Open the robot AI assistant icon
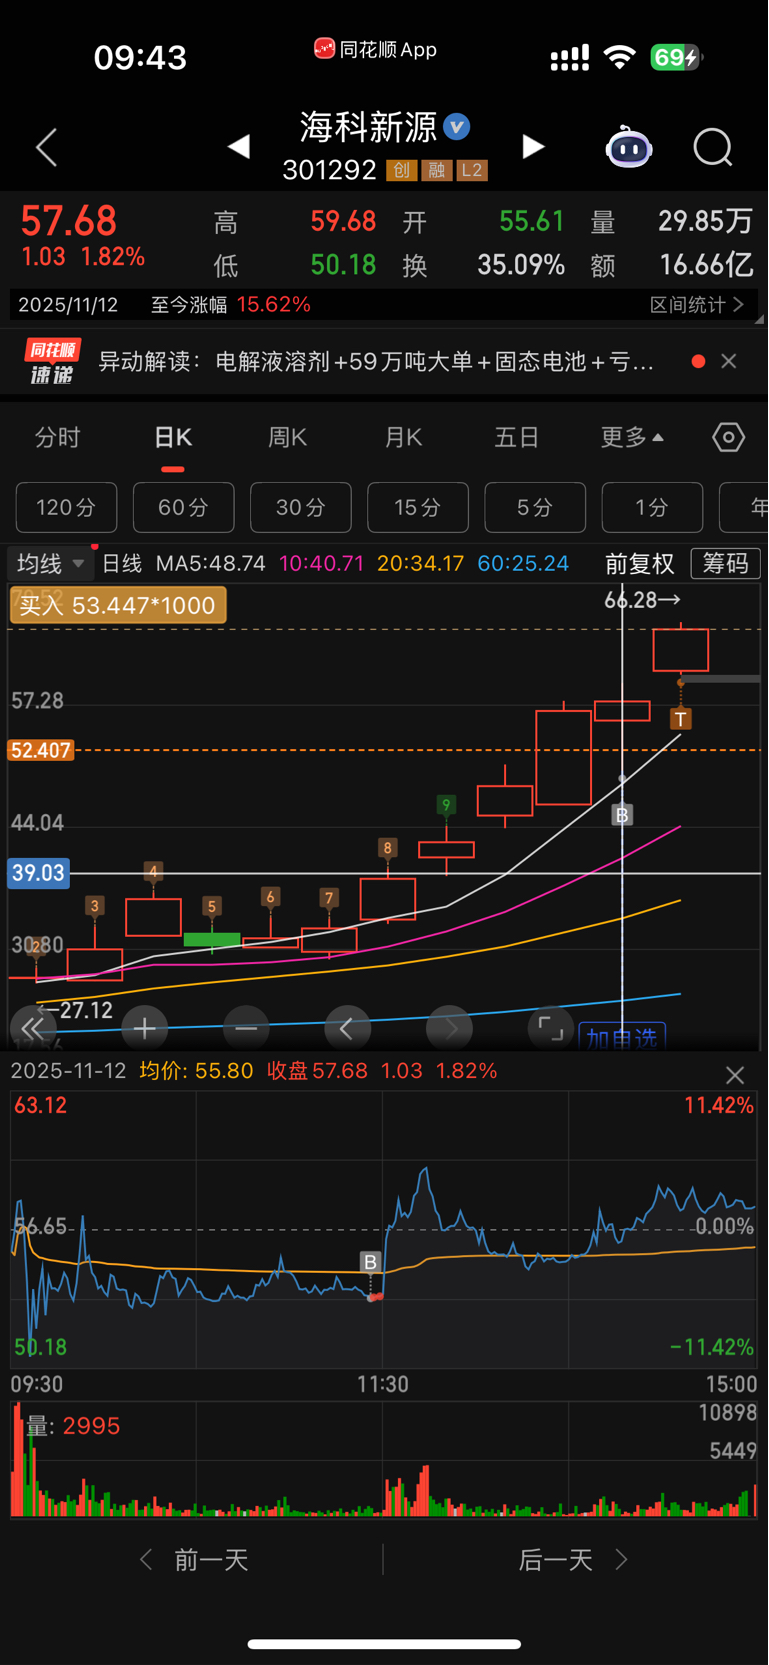The width and height of the screenshot is (769, 1665). point(629,148)
